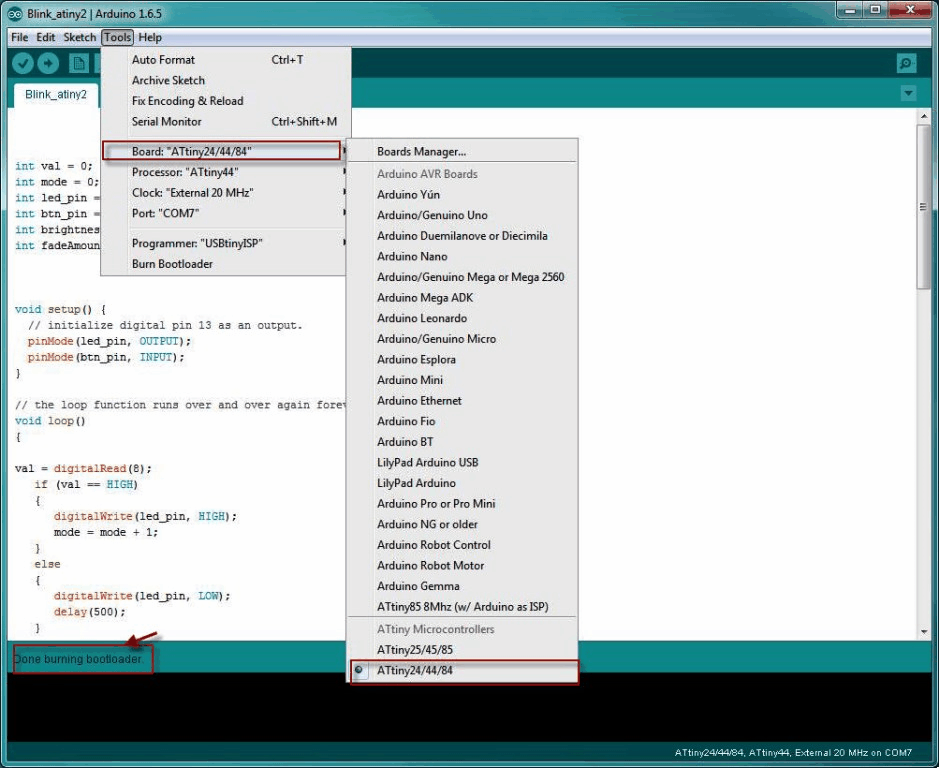Select Arduino Nano board

[x=462, y=256]
